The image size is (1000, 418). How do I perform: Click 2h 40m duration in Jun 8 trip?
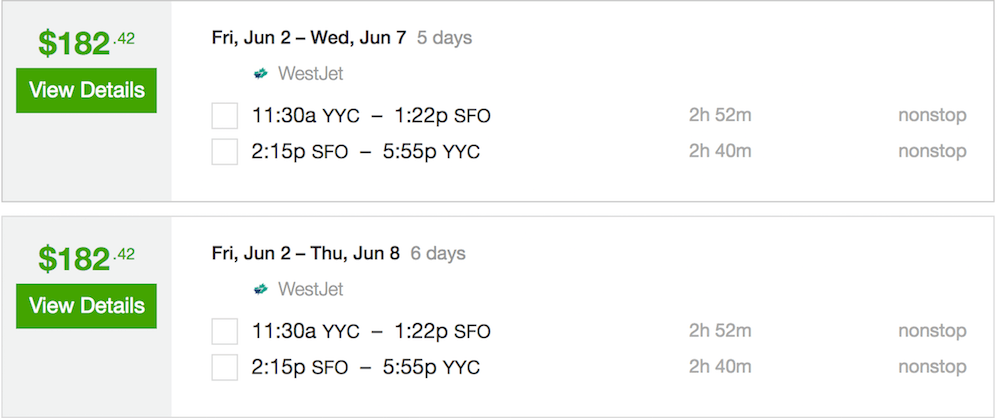click(x=720, y=367)
